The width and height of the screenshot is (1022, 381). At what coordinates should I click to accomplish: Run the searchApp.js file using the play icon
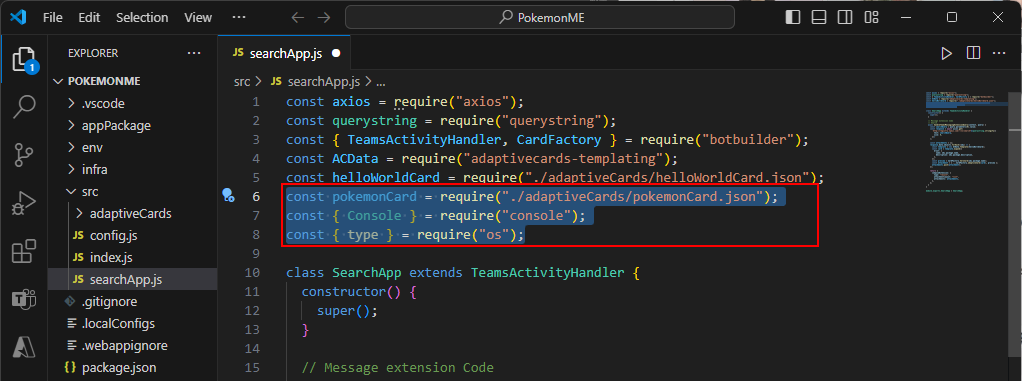point(946,53)
